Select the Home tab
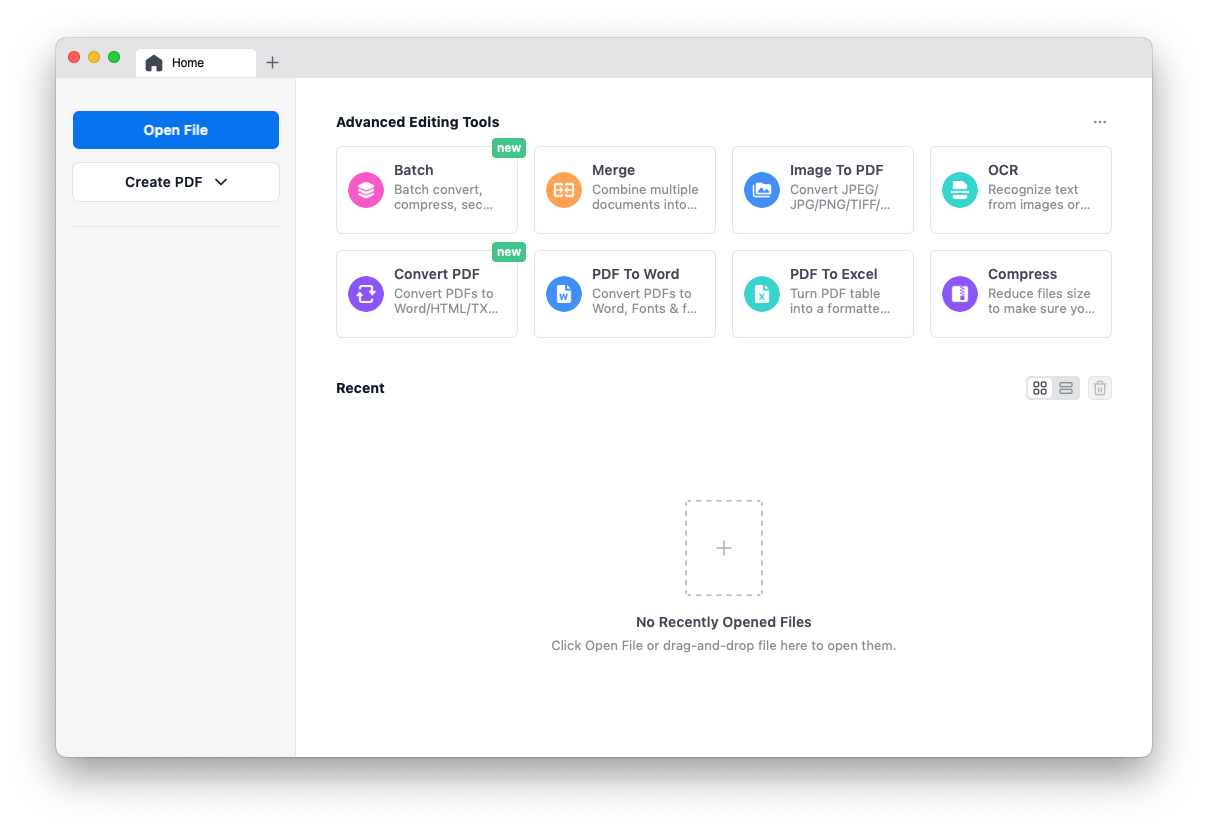Image resolution: width=1208 pixels, height=831 pixels. coord(195,62)
